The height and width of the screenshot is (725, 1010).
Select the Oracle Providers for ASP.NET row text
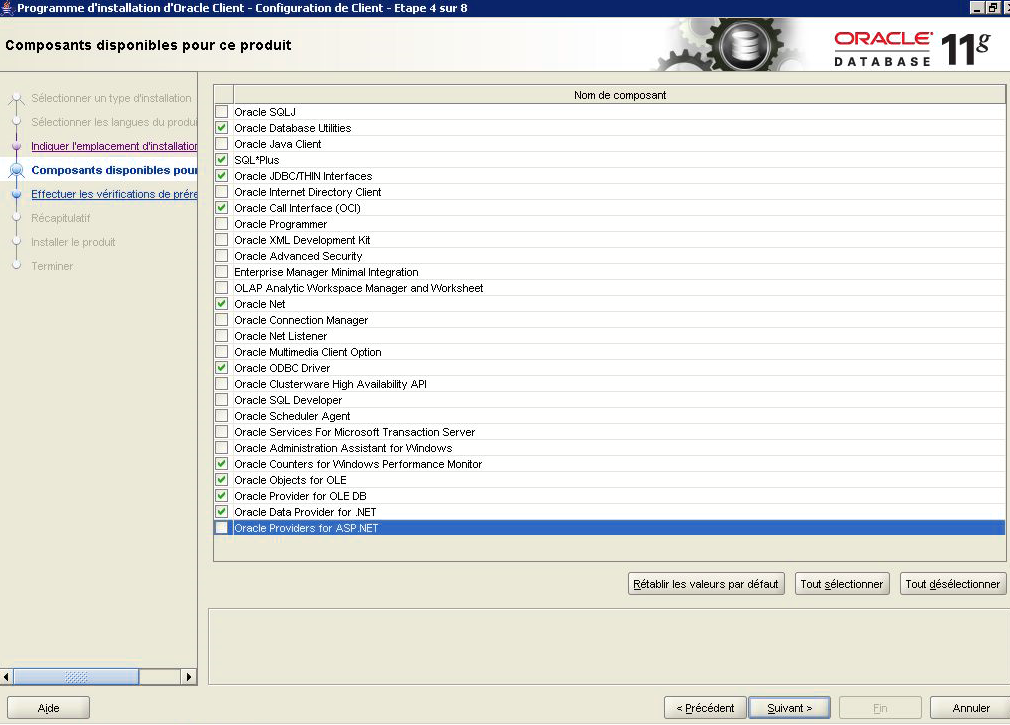tap(306, 528)
